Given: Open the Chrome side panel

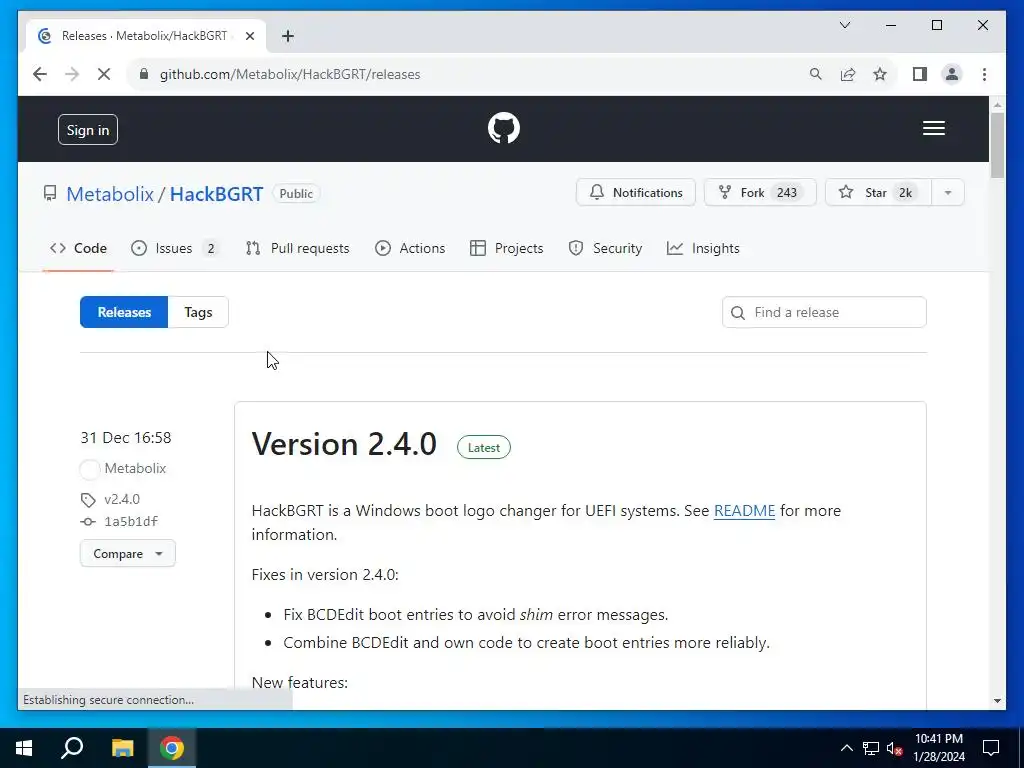Looking at the screenshot, I should pyautogui.click(x=920, y=74).
